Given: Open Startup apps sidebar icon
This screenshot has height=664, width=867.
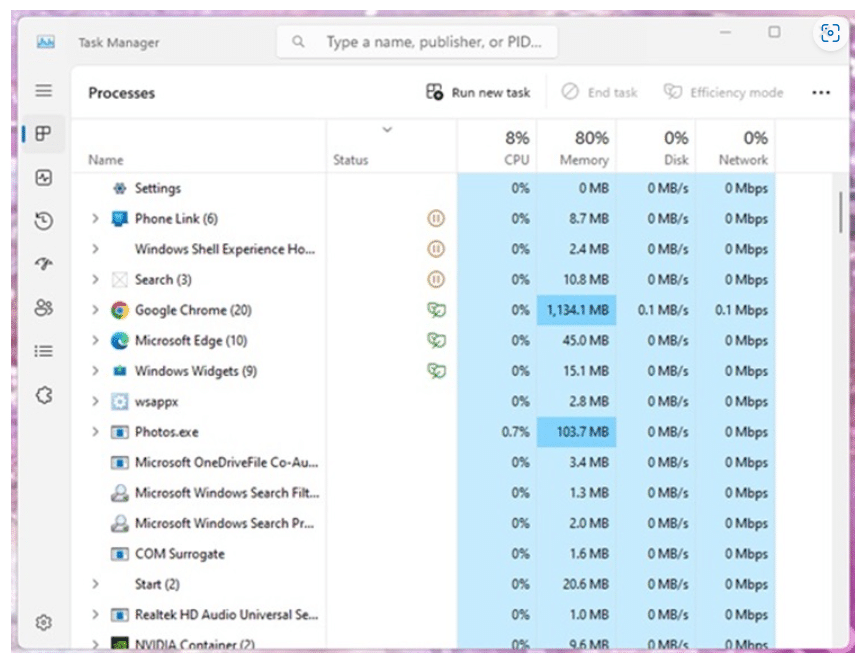Looking at the screenshot, I should 43,264.
